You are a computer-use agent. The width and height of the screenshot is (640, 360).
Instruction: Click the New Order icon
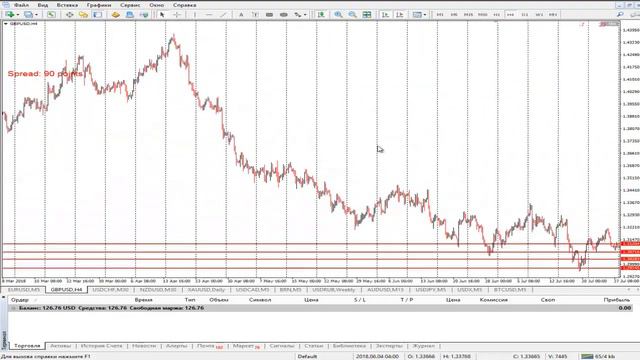(x=130, y=15)
